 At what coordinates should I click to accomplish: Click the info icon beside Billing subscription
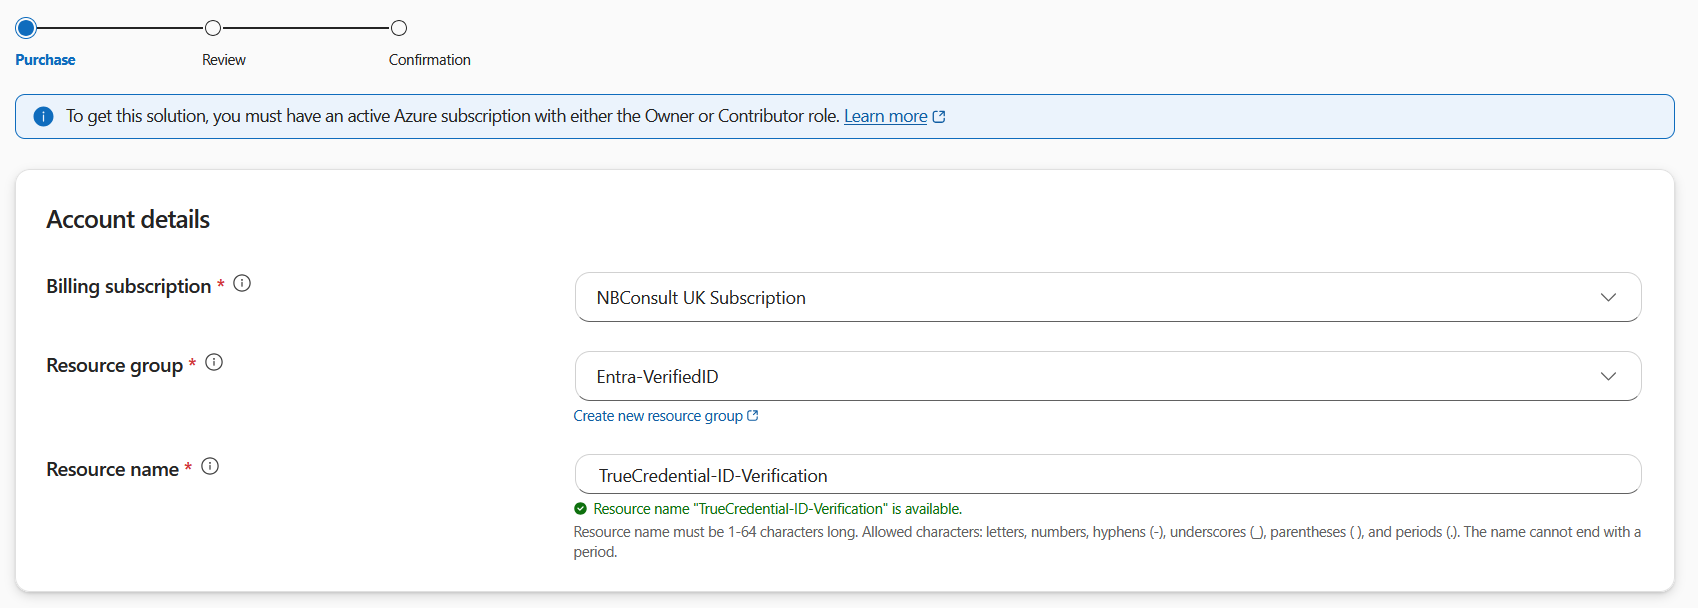point(242,284)
